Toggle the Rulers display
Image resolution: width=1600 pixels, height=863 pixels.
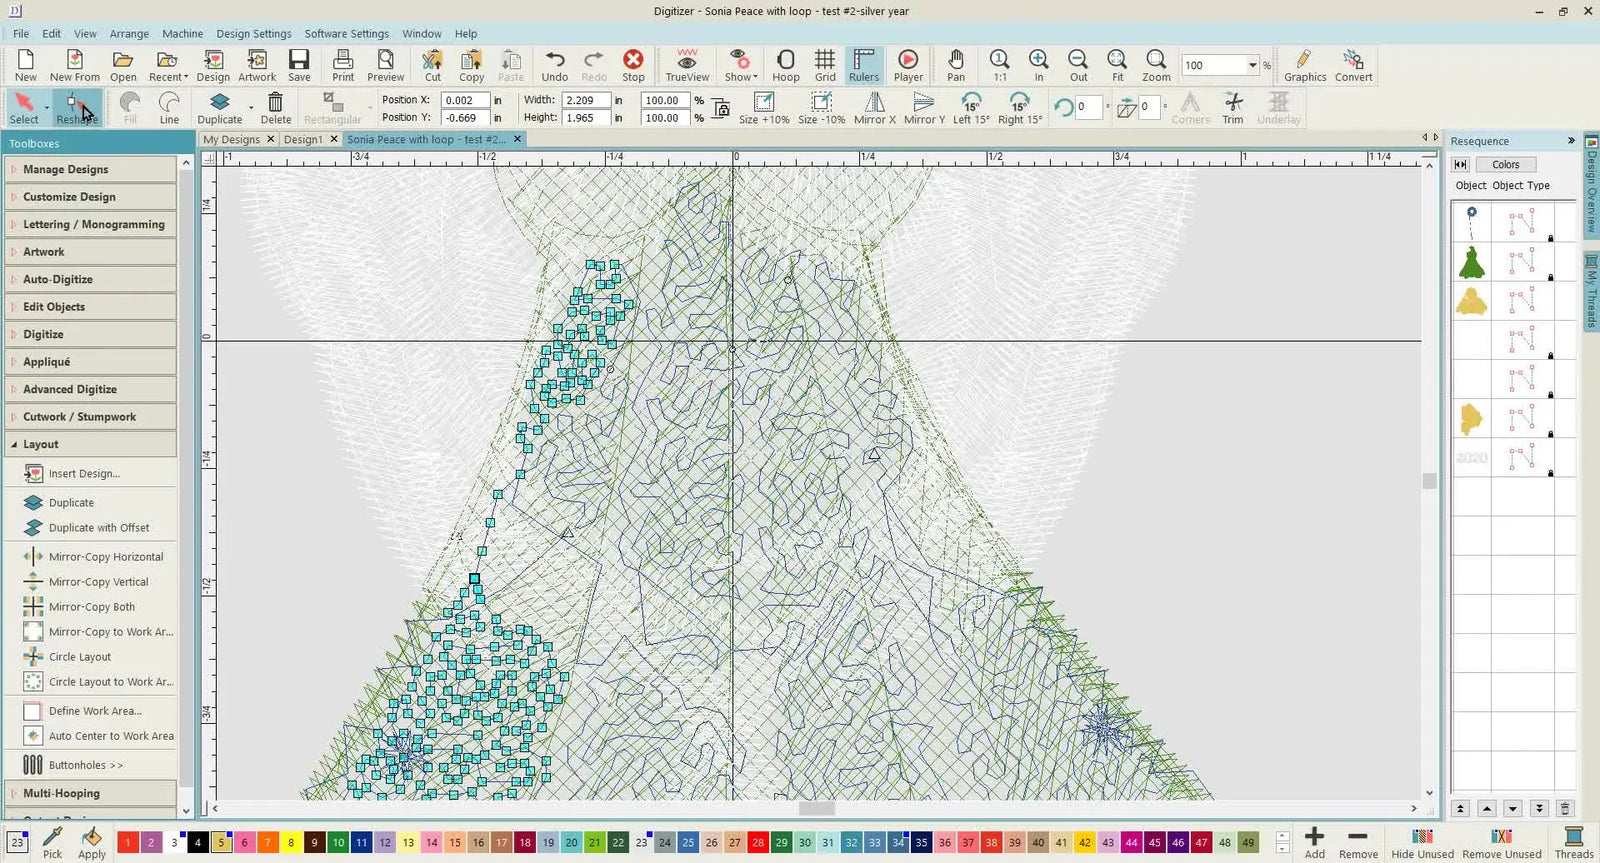[864, 65]
